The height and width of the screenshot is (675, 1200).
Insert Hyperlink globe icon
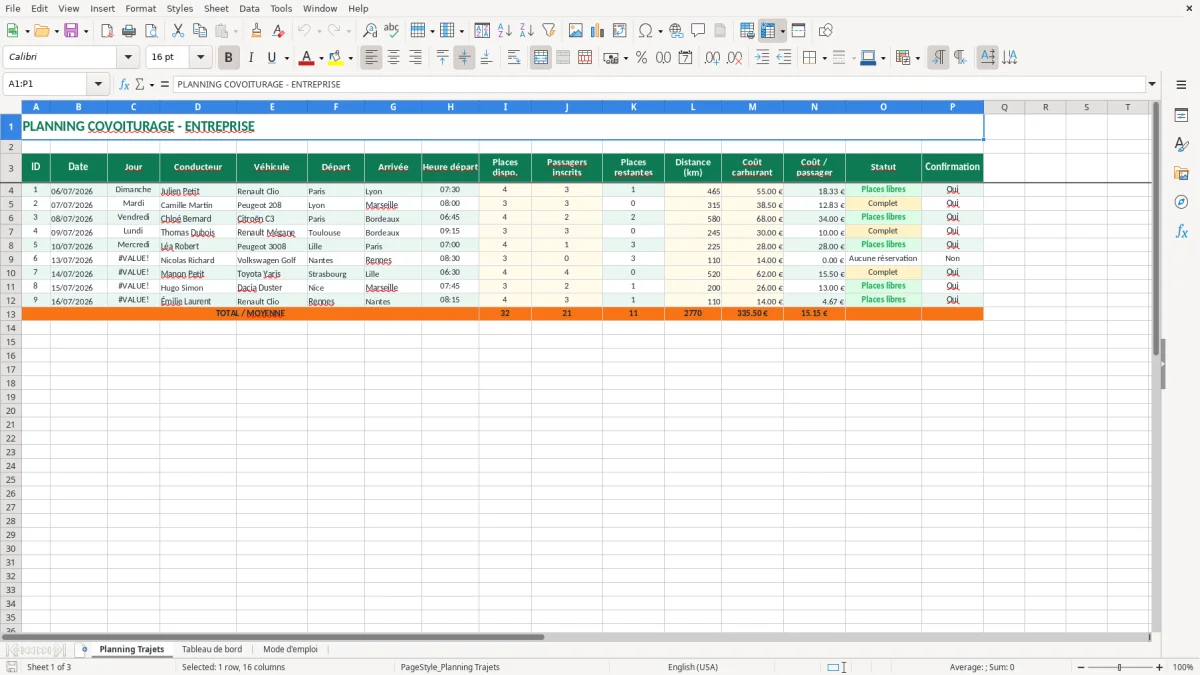[x=676, y=31]
